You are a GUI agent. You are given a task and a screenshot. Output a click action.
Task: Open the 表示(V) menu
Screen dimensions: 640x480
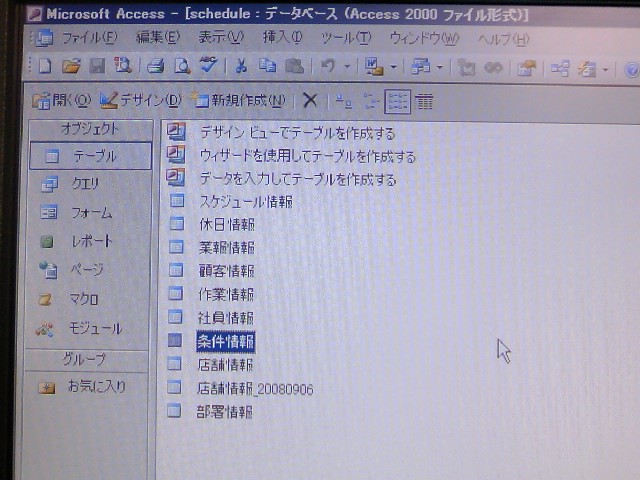221,38
